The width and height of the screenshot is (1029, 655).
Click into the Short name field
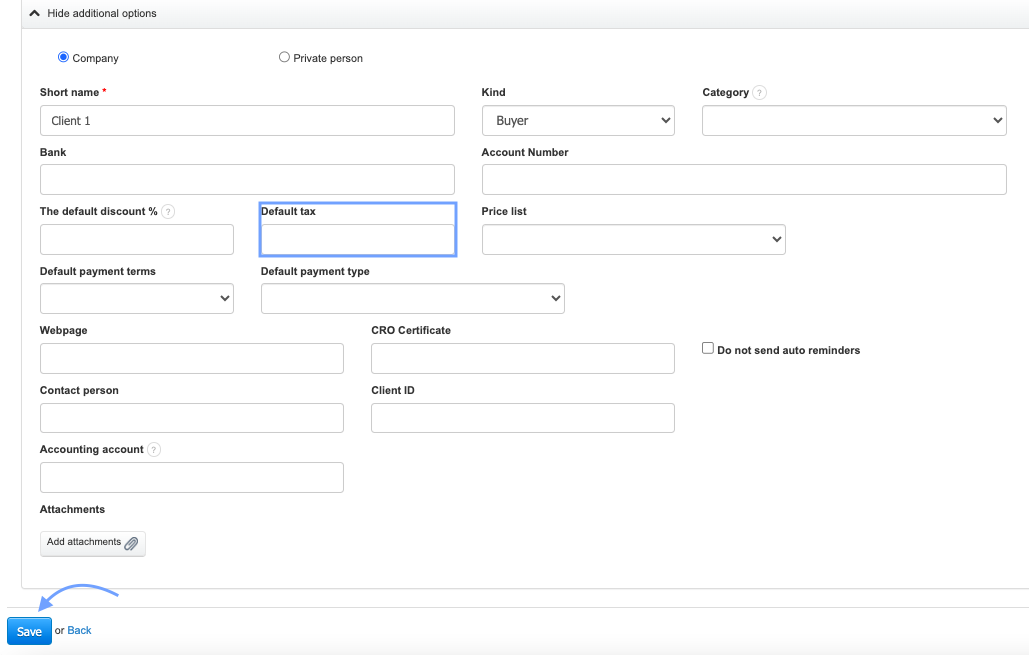coord(247,121)
